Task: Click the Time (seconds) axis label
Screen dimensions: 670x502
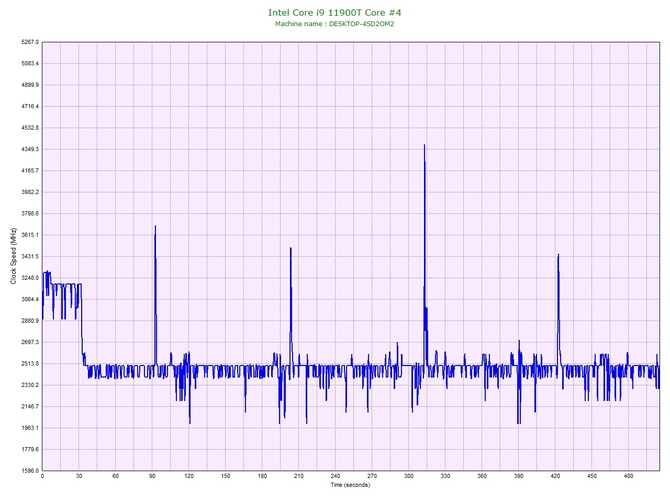Action: [x=350, y=485]
